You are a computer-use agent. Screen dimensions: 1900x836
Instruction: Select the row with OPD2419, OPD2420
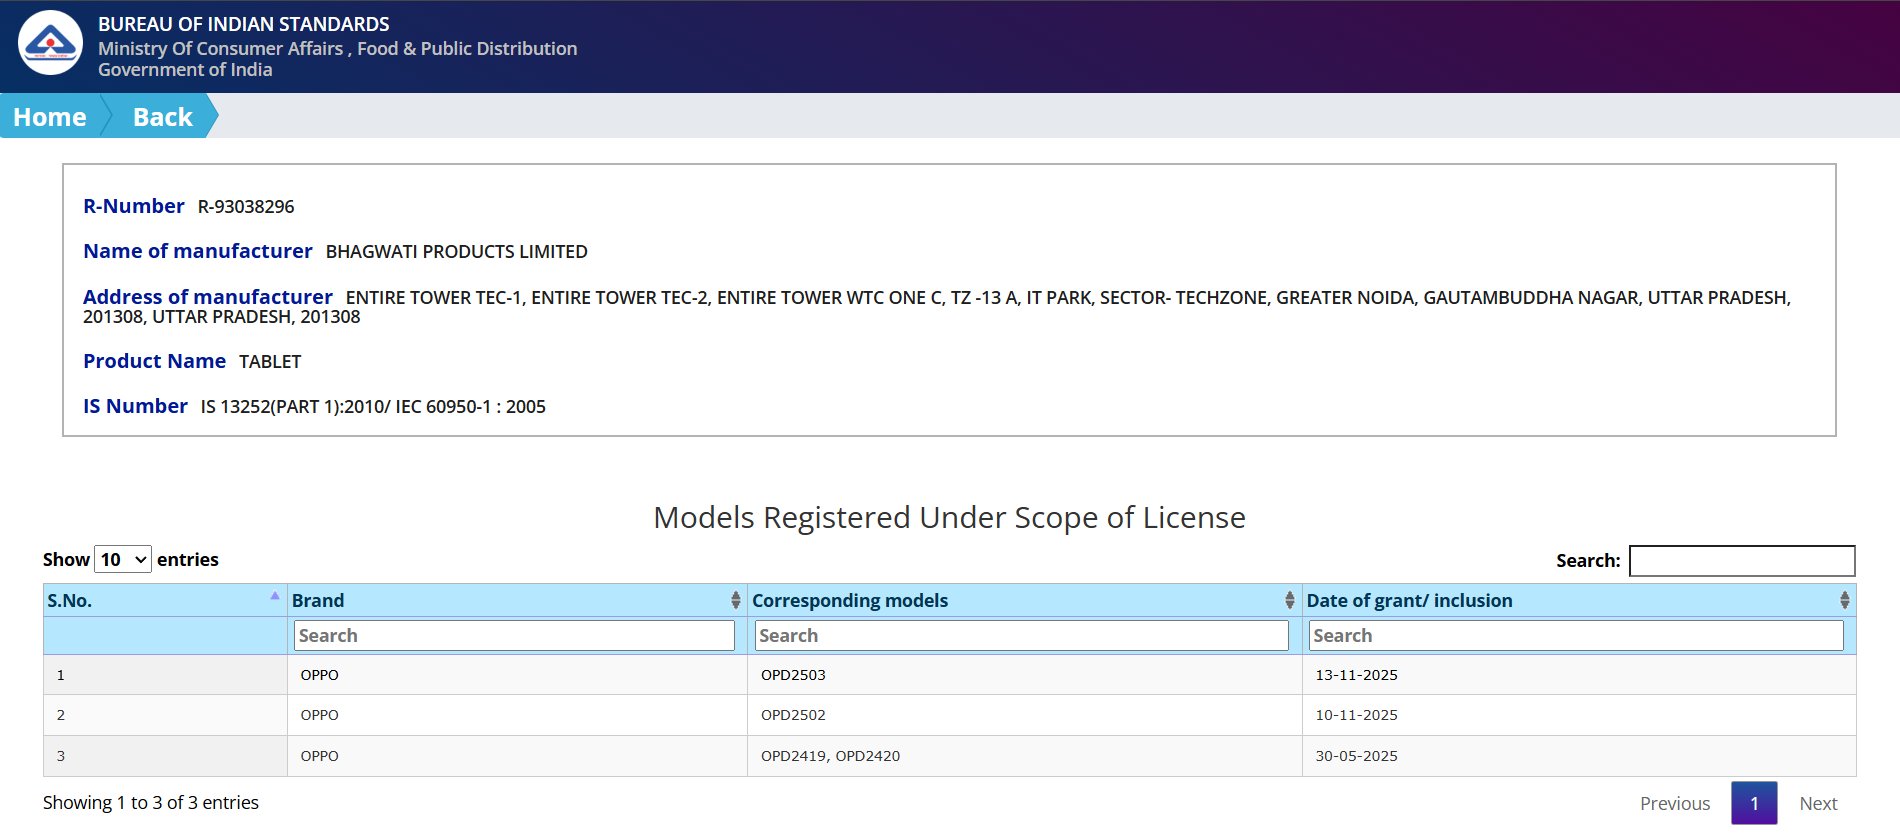pyautogui.click(x=830, y=756)
